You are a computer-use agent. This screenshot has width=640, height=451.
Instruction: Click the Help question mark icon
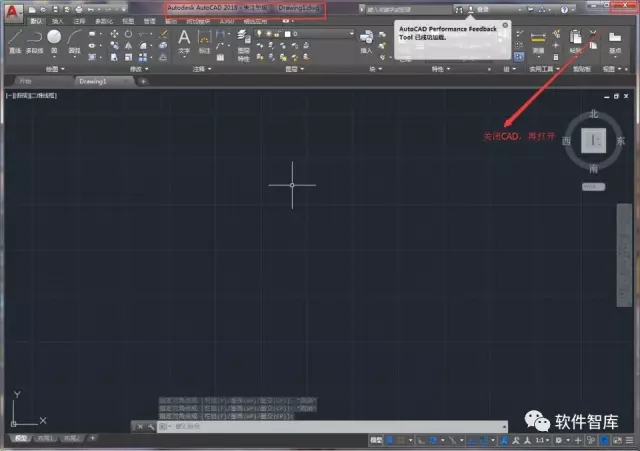564,9
